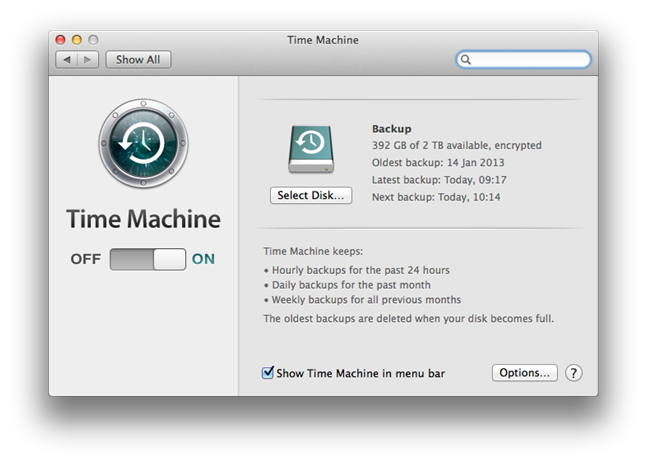The image size is (647, 463).
Task: Click the 'oldest backups are deleted' note
Action: coord(409,319)
